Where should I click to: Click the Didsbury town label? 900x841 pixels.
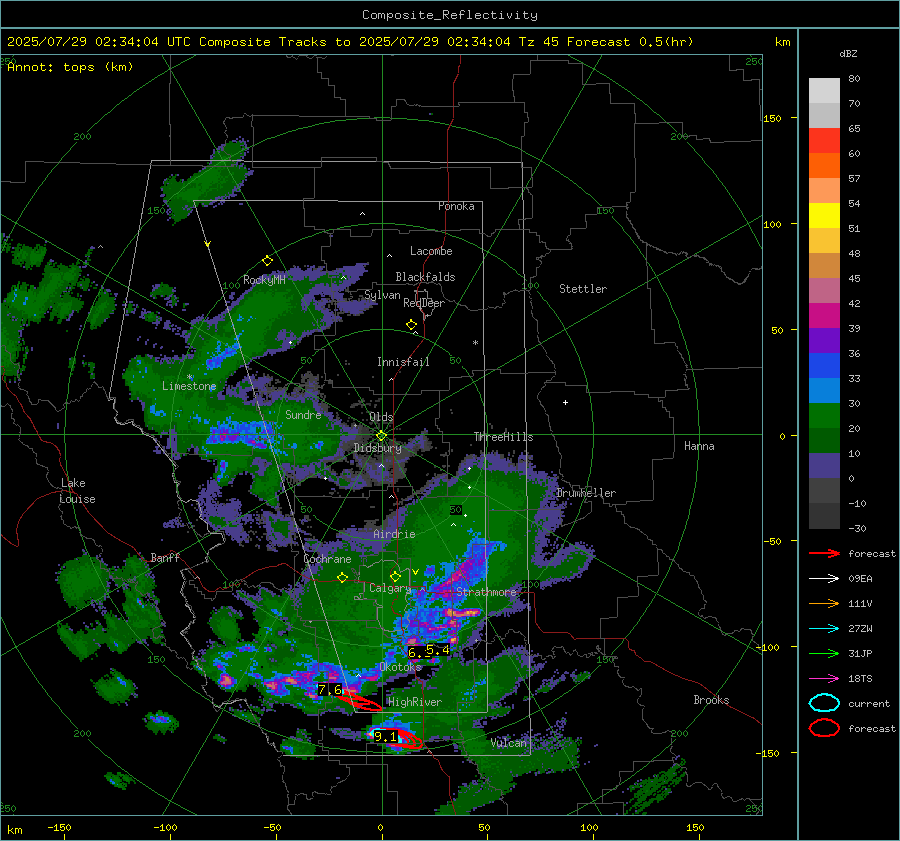tap(377, 448)
